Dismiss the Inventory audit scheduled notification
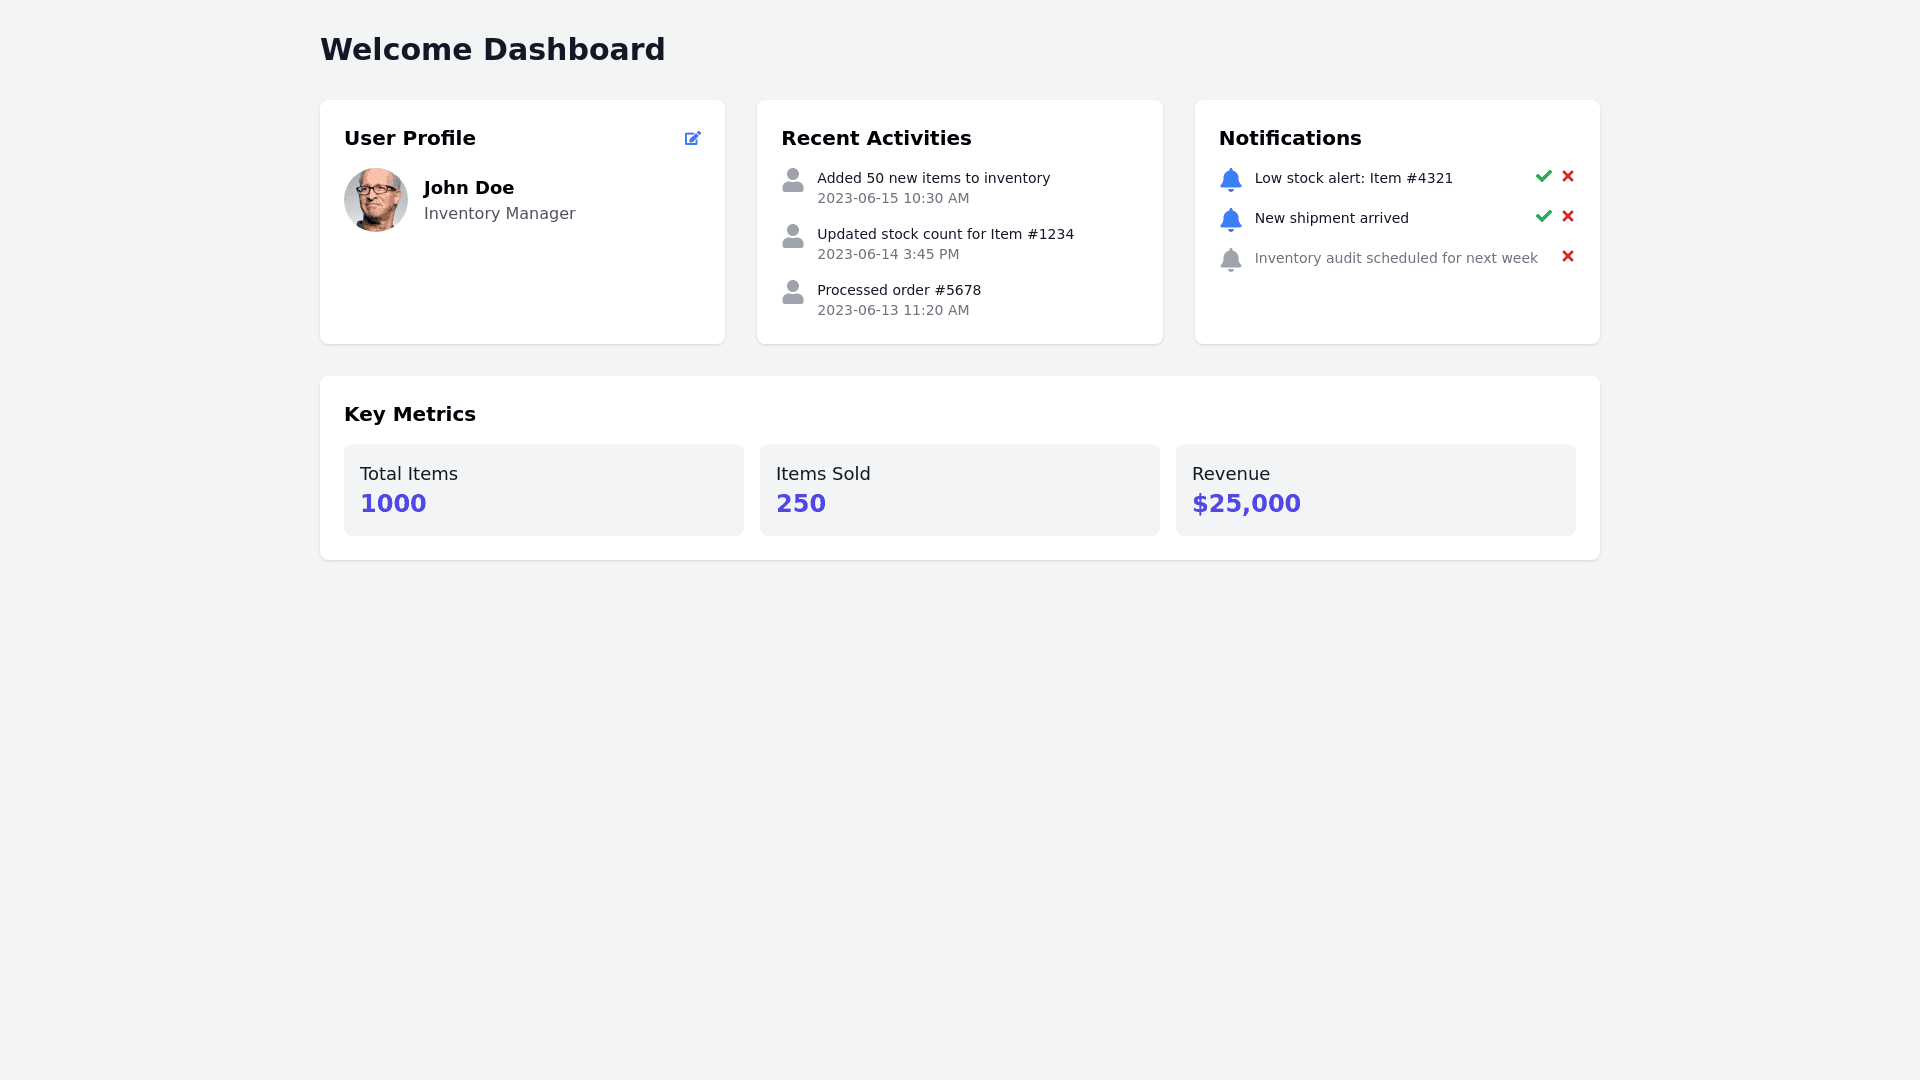This screenshot has width=1920, height=1080. [1567, 256]
